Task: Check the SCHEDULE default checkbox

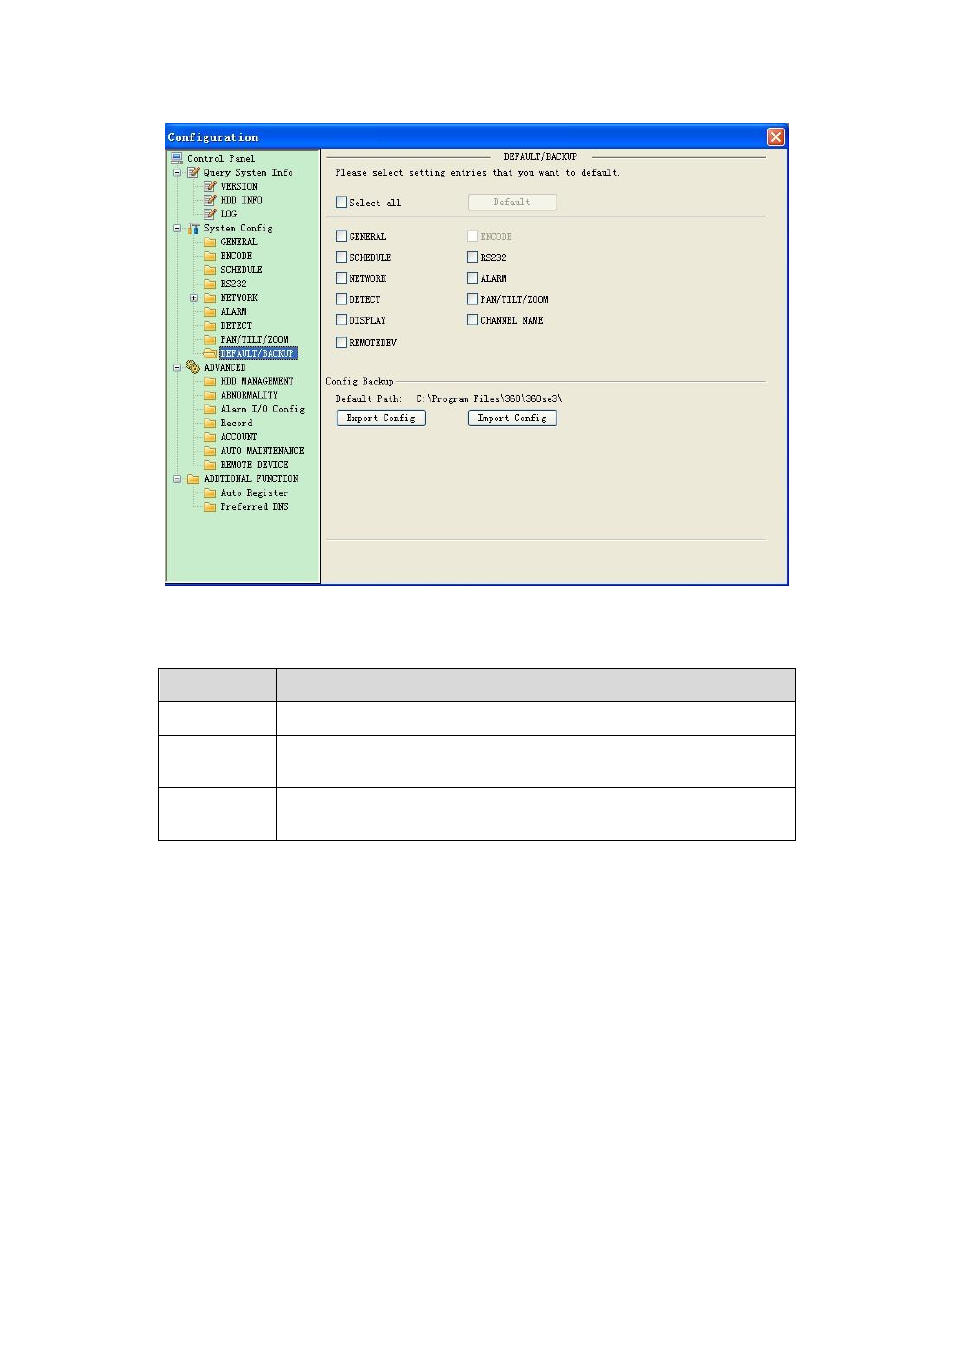Action: tap(341, 257)
